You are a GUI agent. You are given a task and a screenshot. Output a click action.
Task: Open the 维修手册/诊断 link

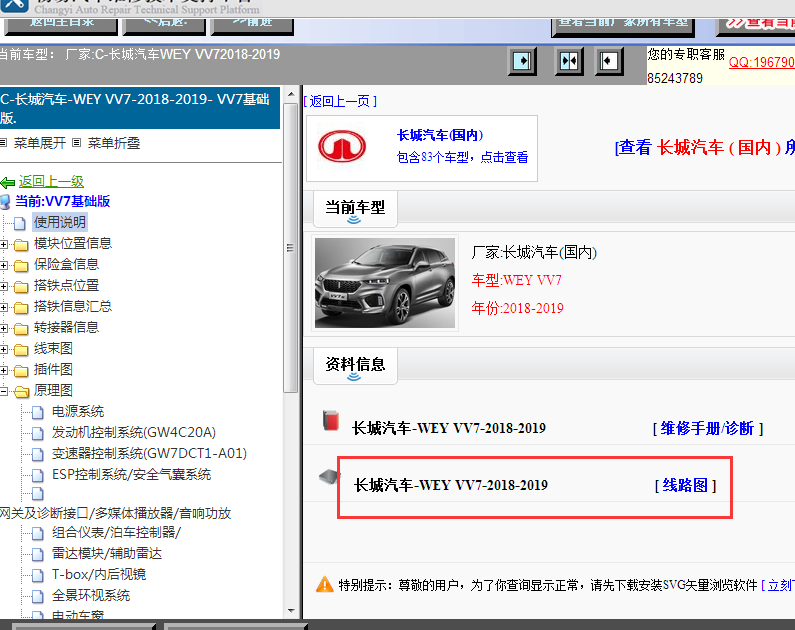[707, 428]
